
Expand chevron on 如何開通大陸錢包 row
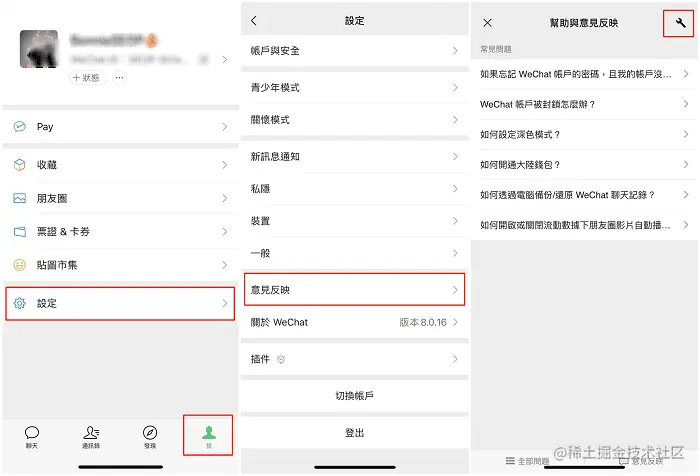point(686,165)
